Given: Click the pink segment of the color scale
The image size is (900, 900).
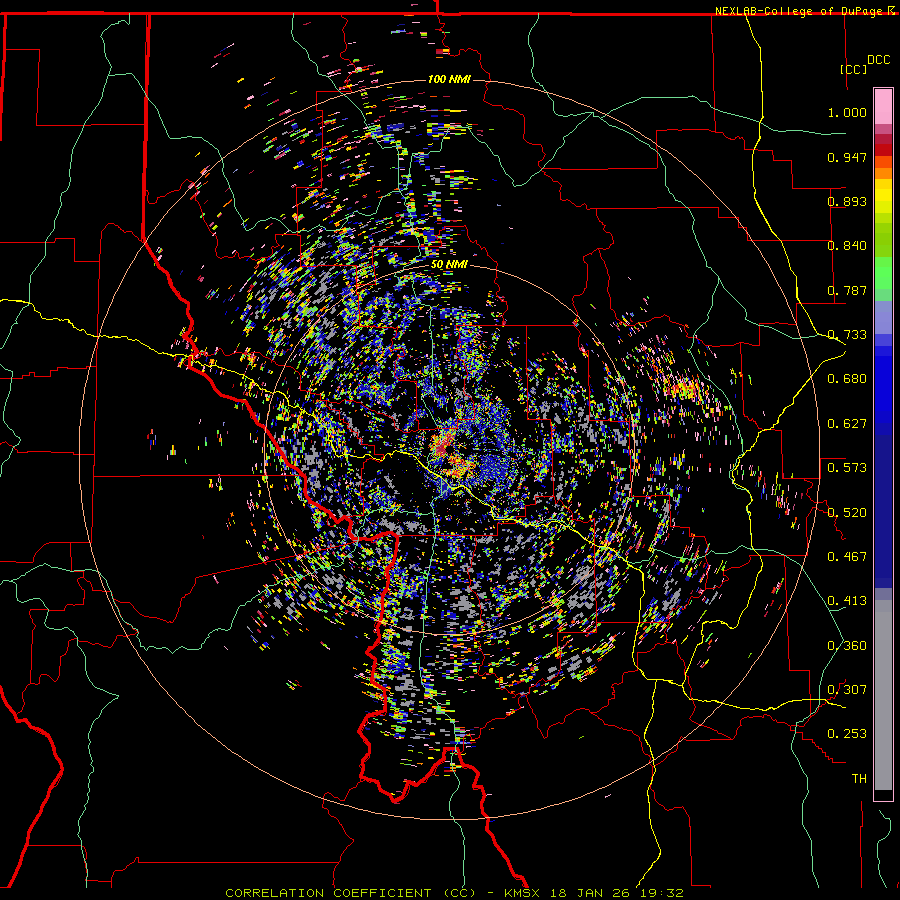Looking at the screenshot, I should tap(883, 107).
